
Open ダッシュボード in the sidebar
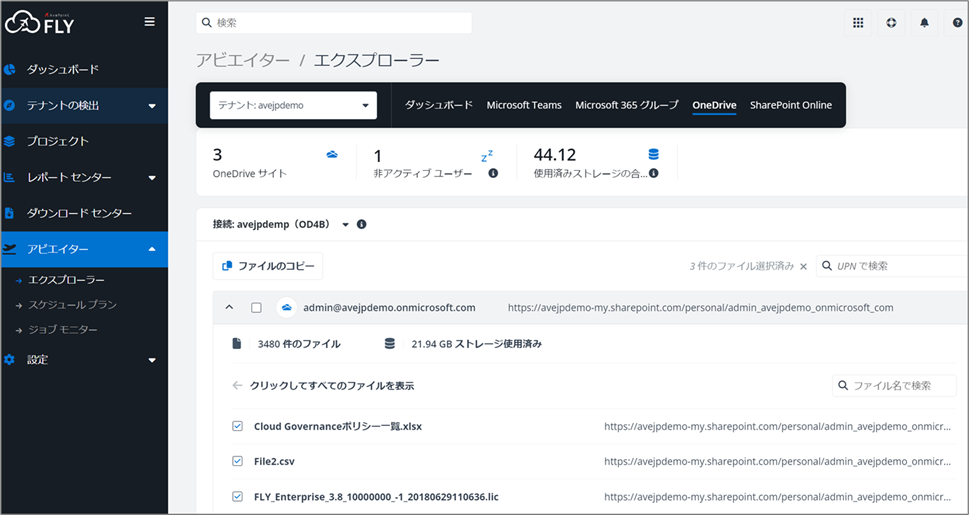pyautogui.click(x=83, y=69)
